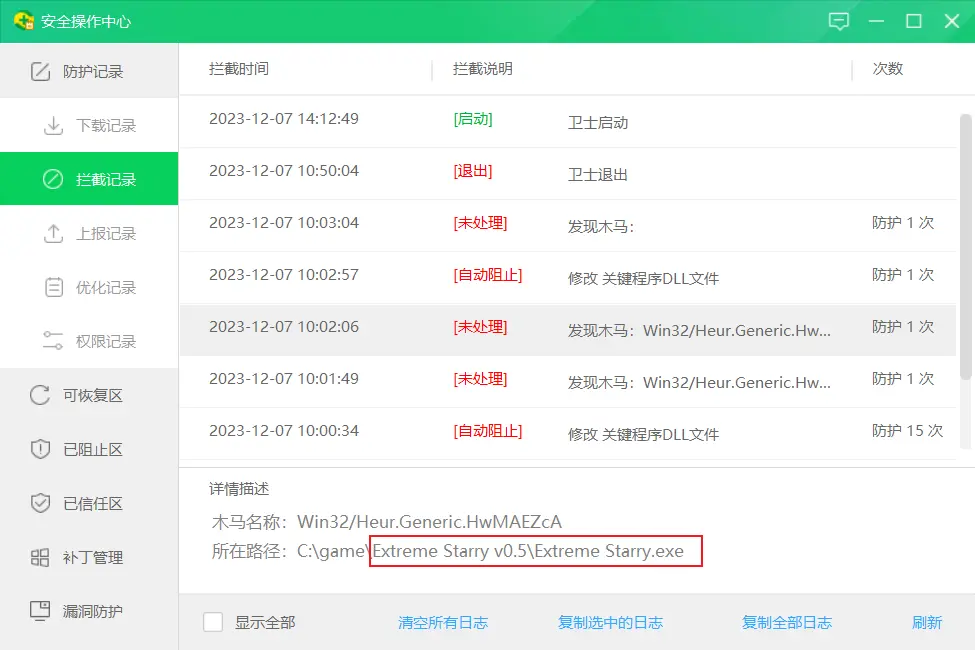Click the 权限记录 sliders icon
Screen dimensions: 975x650
(53, 341)
